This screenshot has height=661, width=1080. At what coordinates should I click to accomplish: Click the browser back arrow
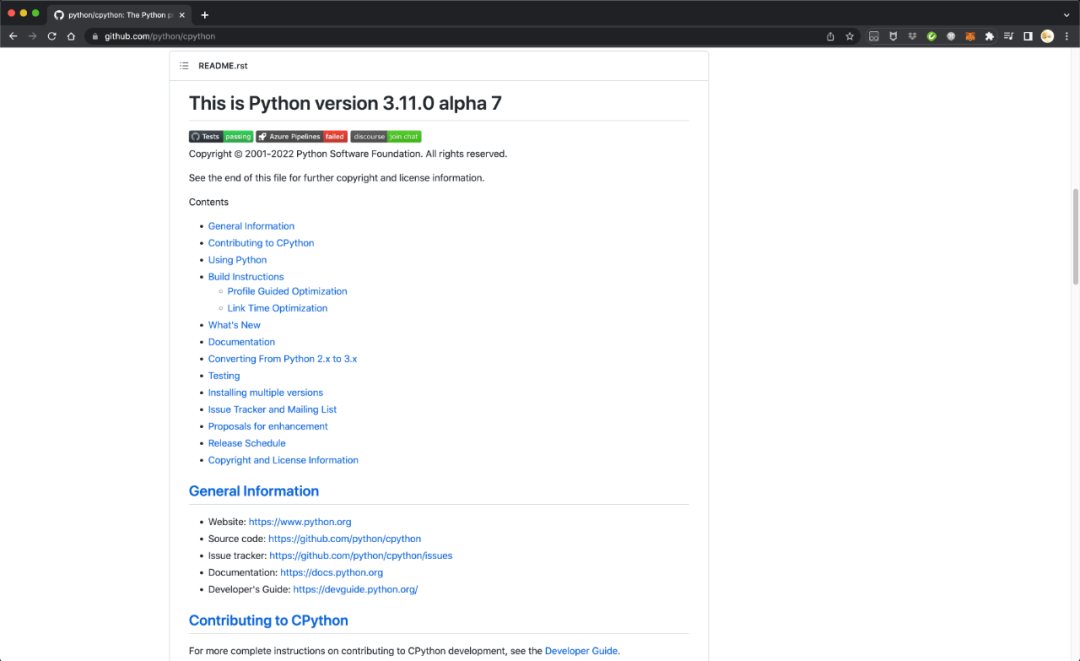13,36
